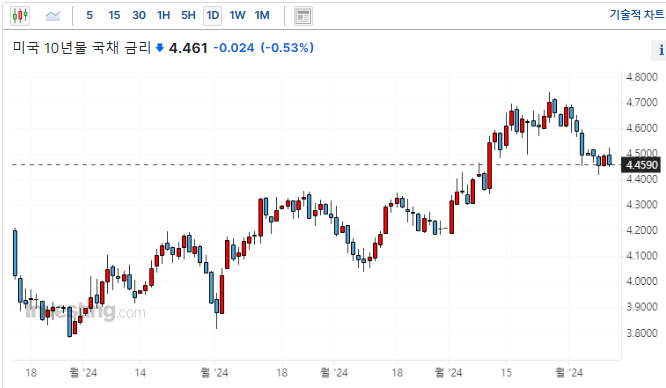Click the 4.3000 y-axis label
The width and height of the screenshot is (666, 388).
[641, 205]
